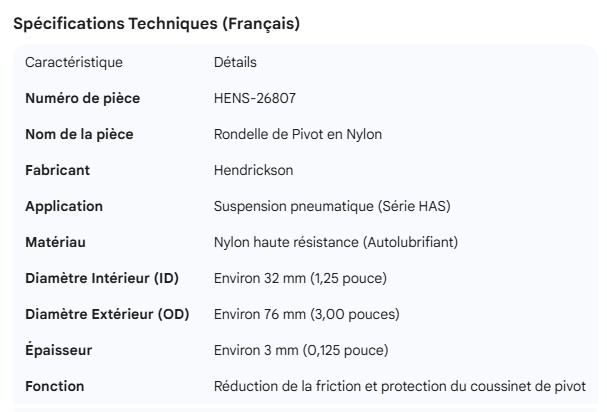The image size is (607, 412).
Task: Click the 'Épaisseur' row label
Action: tap(59, 350)
